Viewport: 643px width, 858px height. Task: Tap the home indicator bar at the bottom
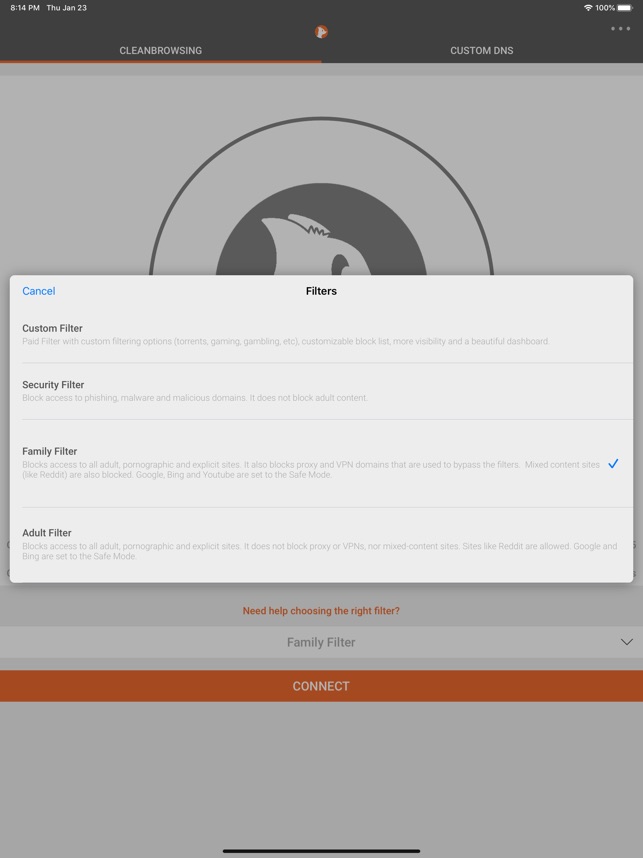321,851
